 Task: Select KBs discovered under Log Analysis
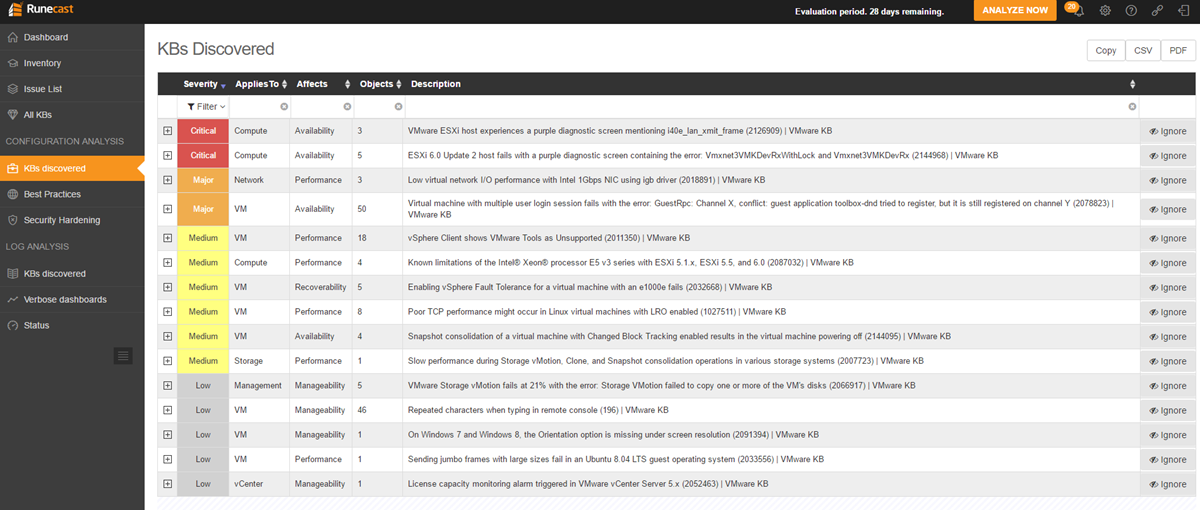point(72,273)
